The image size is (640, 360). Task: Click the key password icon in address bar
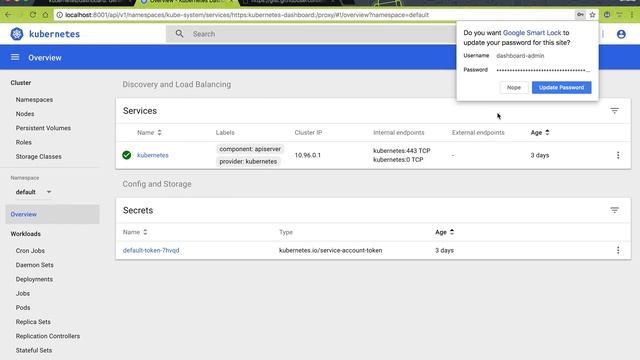pos(580,15)
